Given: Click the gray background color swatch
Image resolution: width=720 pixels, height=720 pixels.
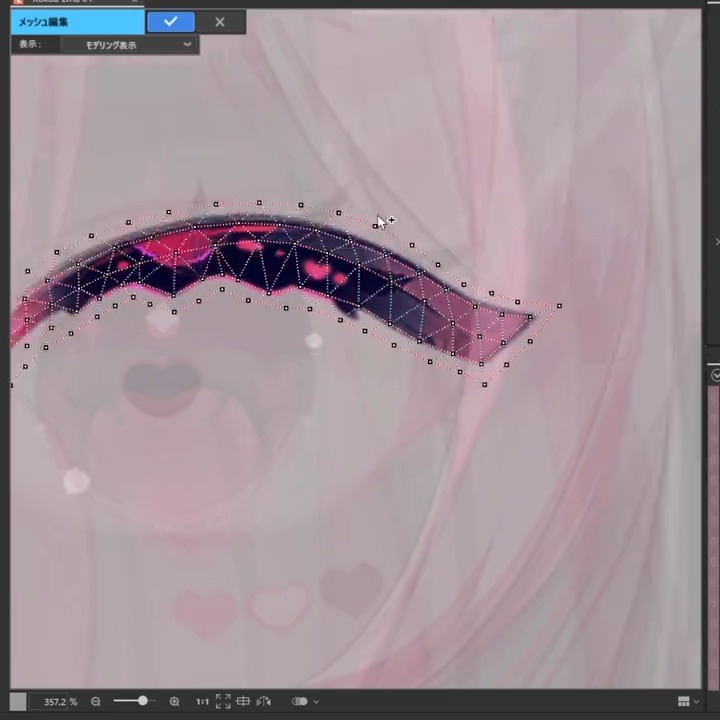Looking at the screenshot, I should pos(18,701).
